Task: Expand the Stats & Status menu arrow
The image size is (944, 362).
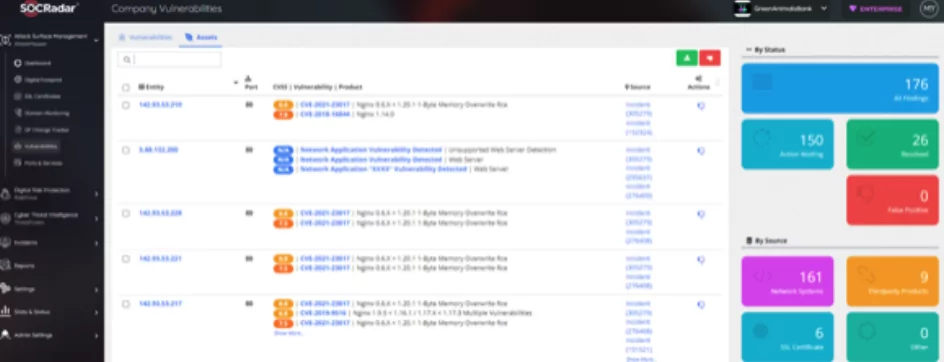Action: [x=96, y=313]
